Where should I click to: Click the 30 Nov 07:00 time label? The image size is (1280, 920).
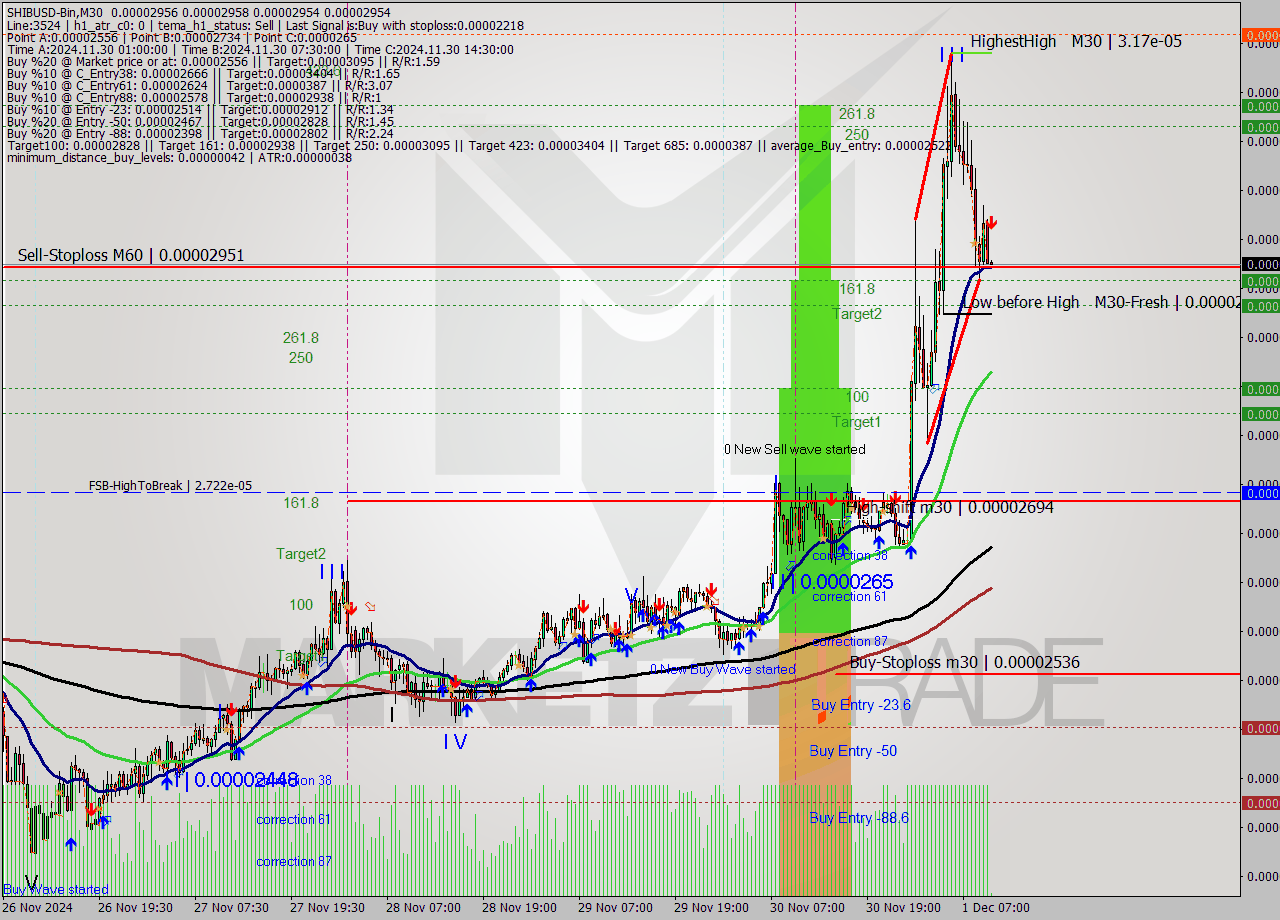click(x=806, y=908)
